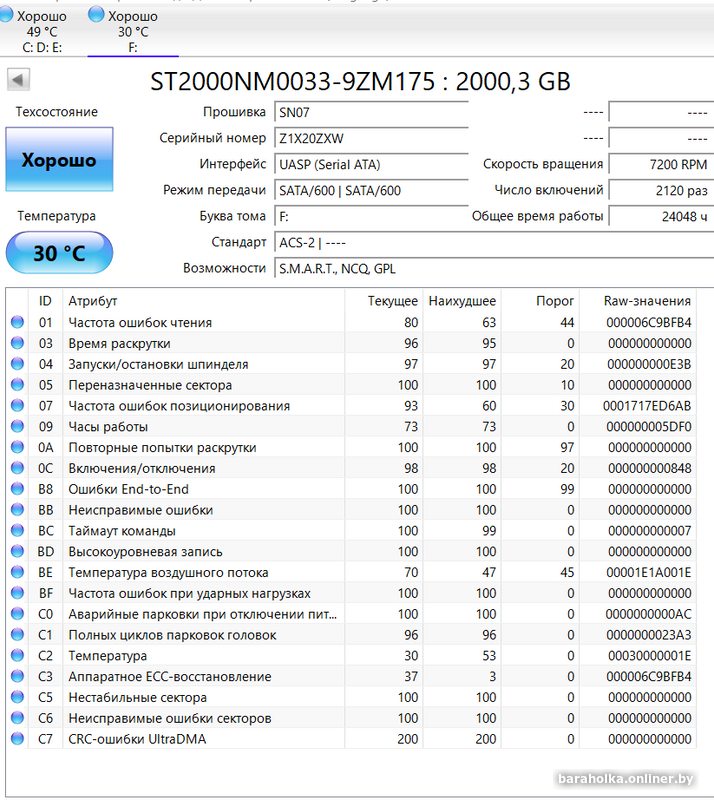Click the Серийный номер field Z1X20ZXW
Viewport: 714px width, 800px height.
370,138
